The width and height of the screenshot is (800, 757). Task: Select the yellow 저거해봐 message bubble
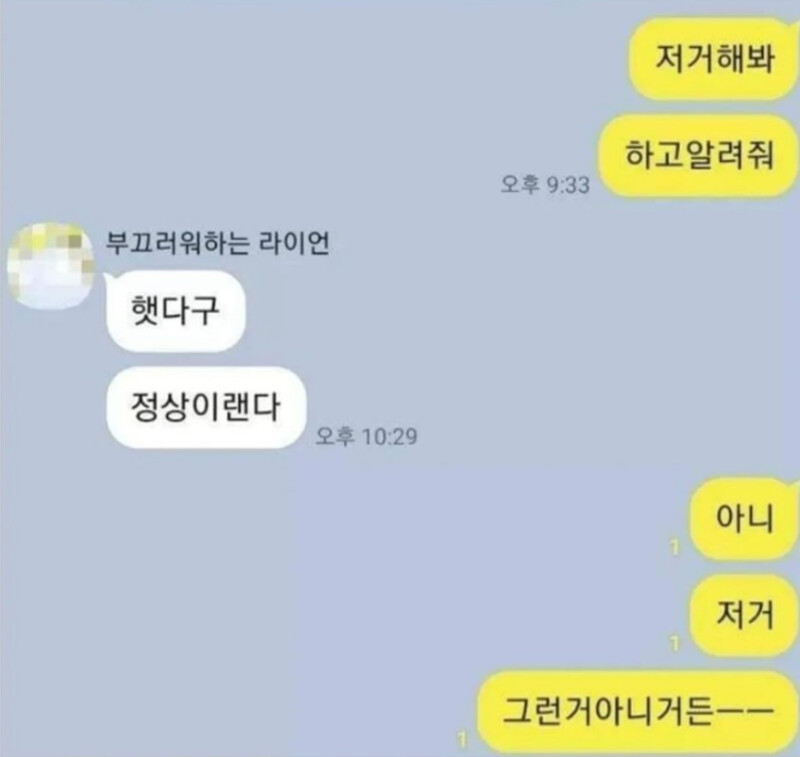coord(713,59)
